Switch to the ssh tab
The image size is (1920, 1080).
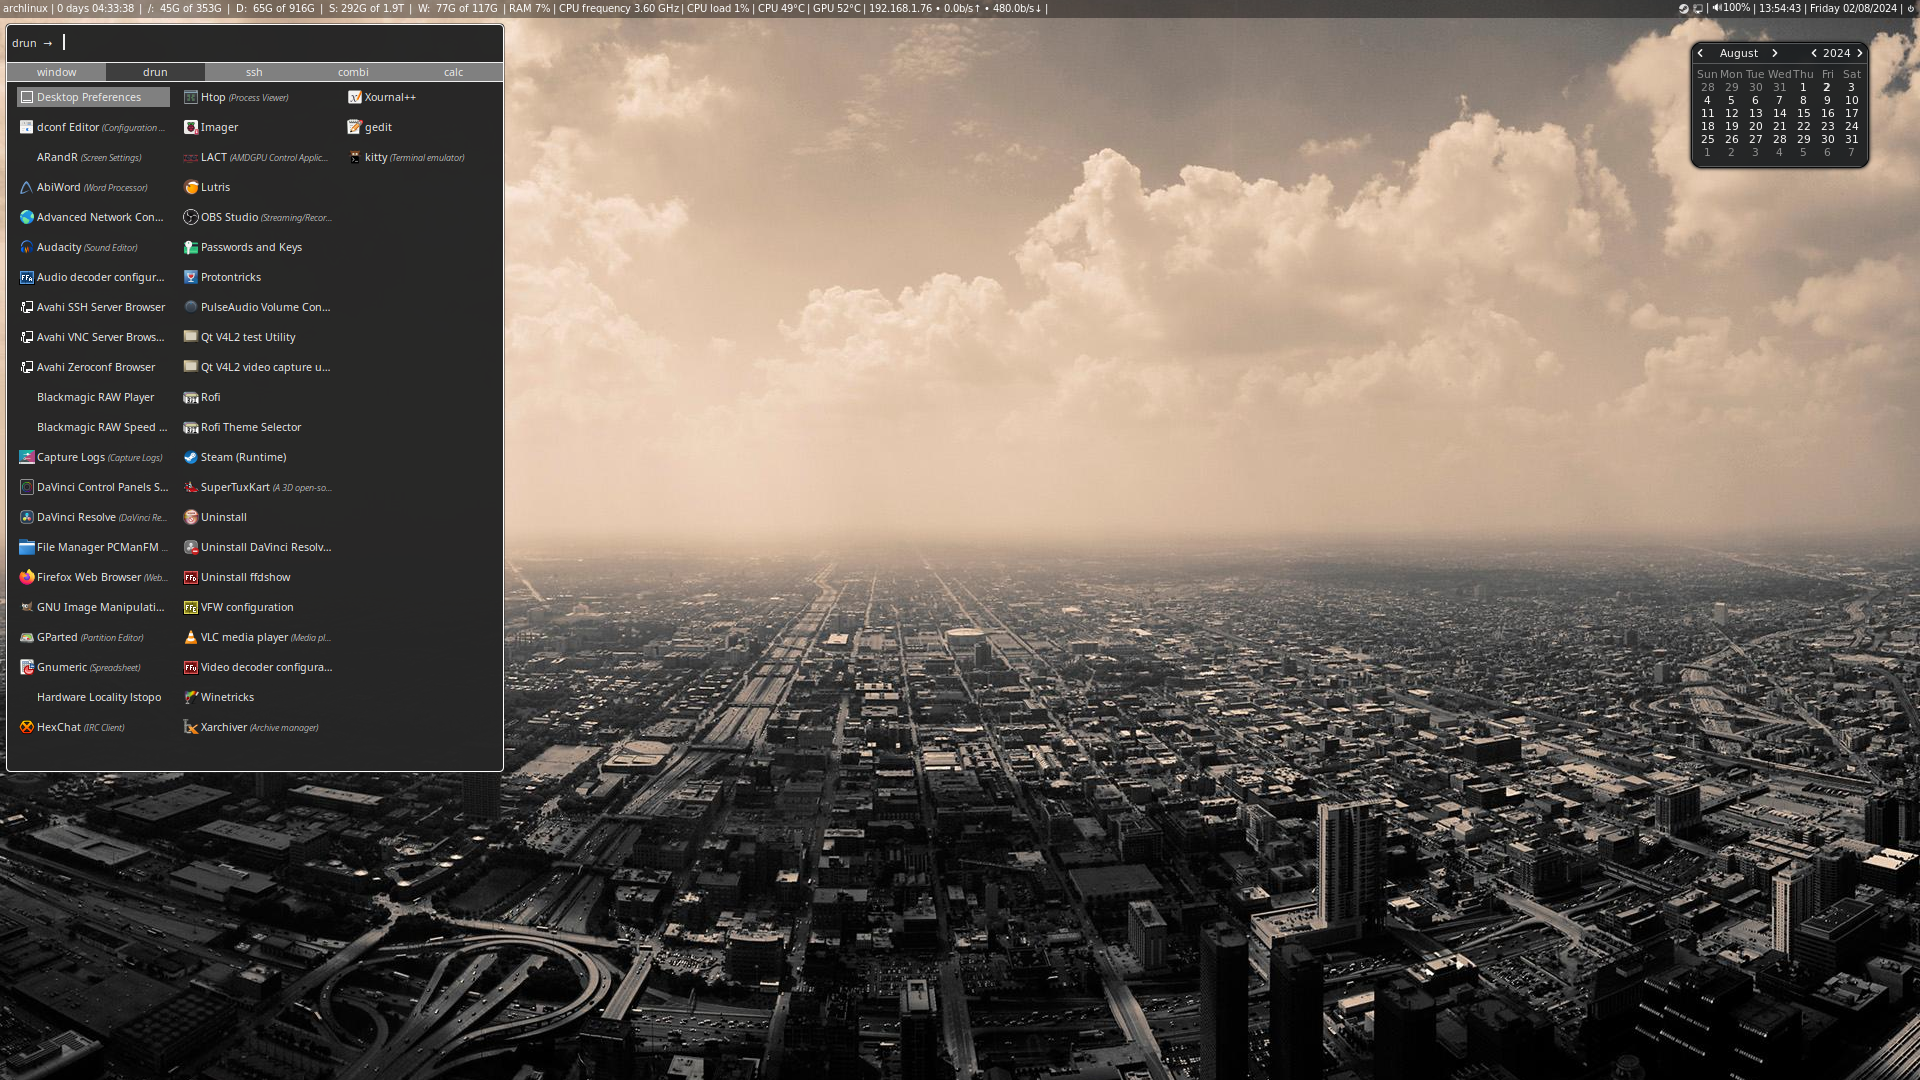[x=253, y=72]
